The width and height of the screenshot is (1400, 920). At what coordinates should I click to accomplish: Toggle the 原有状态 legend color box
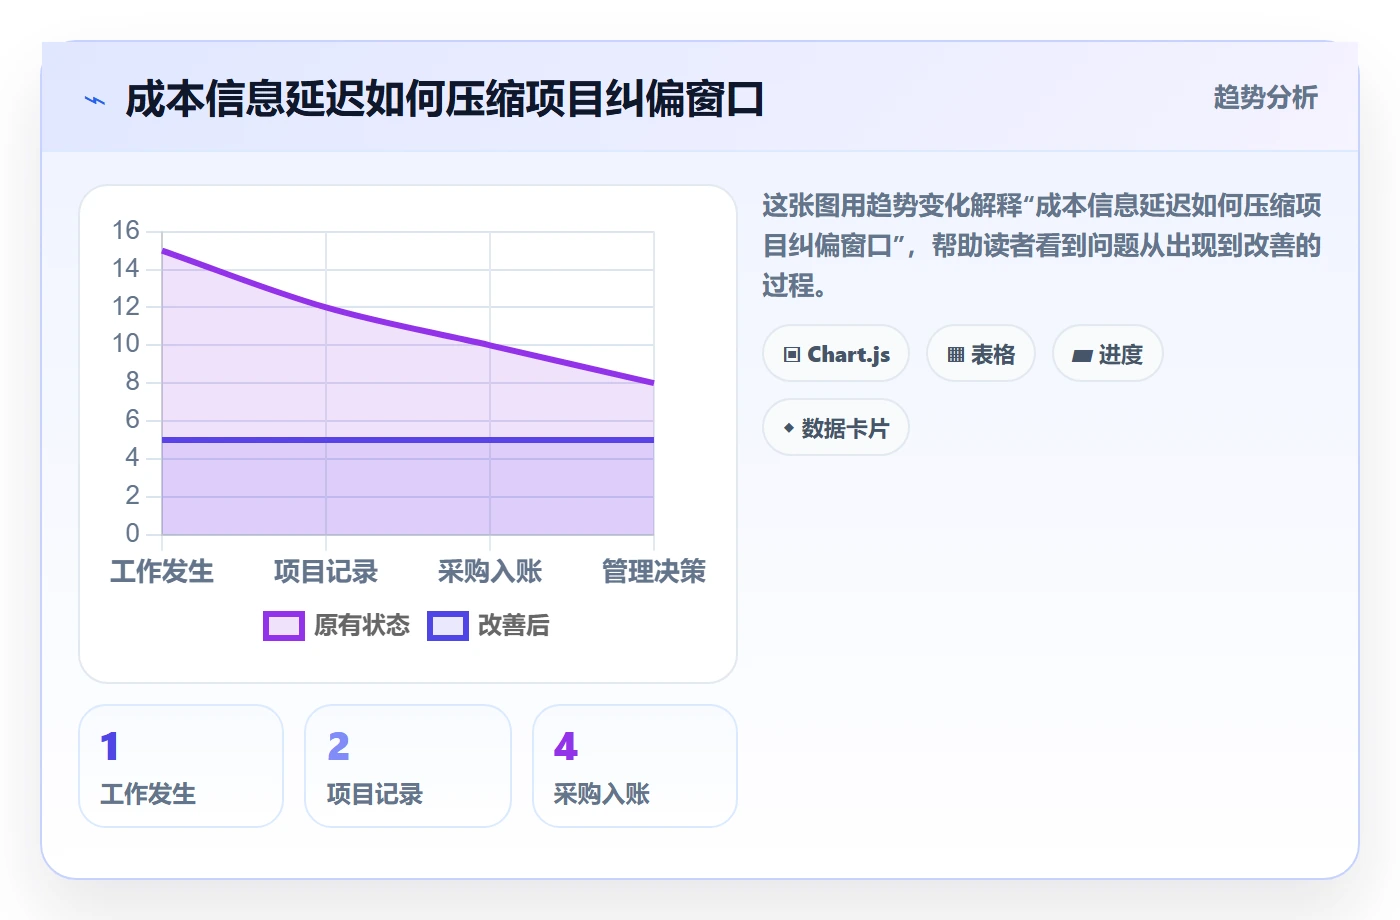click(x=284, y=626)
